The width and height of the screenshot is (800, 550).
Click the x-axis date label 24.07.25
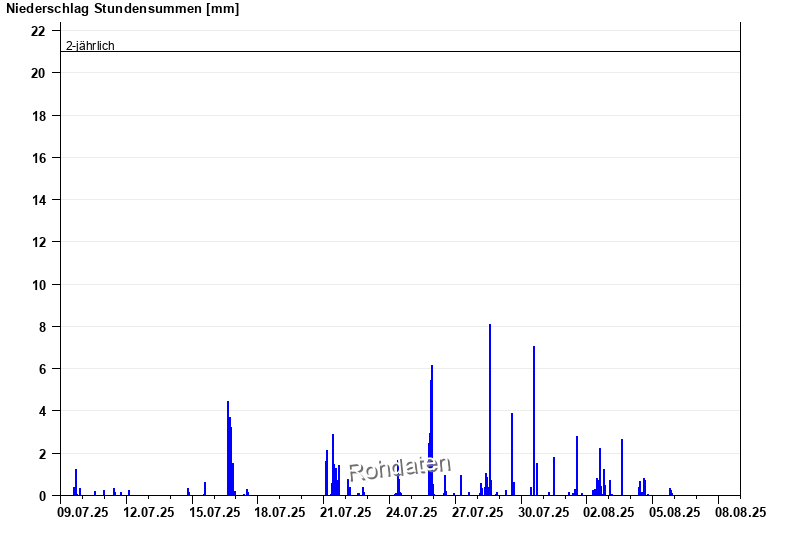point(412,512)
